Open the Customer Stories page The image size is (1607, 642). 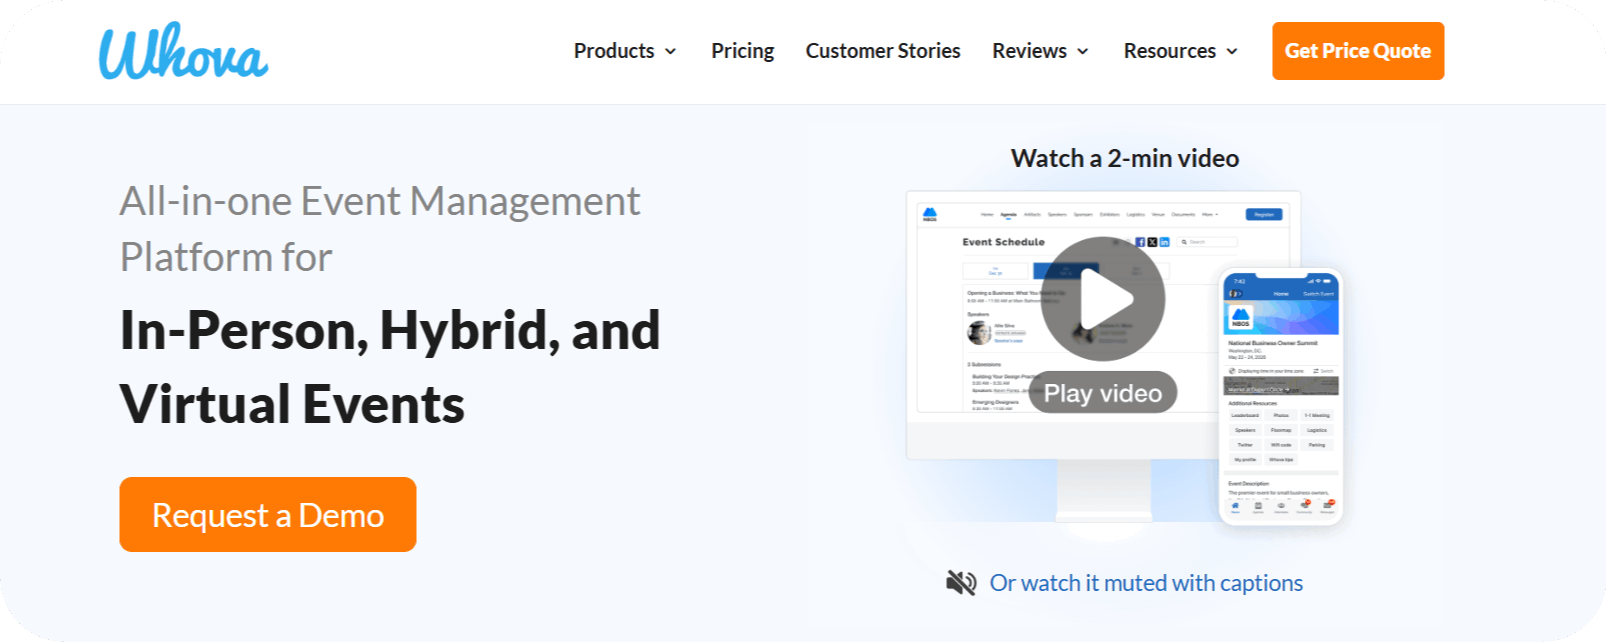click(883, 51)
